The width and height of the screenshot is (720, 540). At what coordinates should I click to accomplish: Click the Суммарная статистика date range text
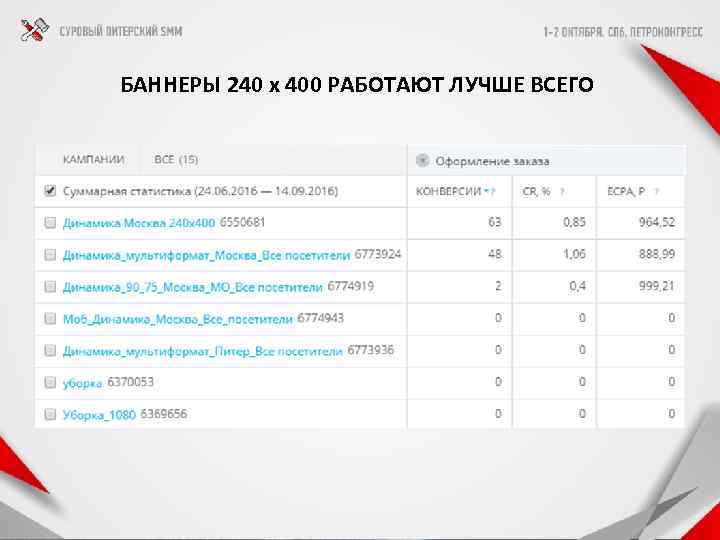pos(200,191)
